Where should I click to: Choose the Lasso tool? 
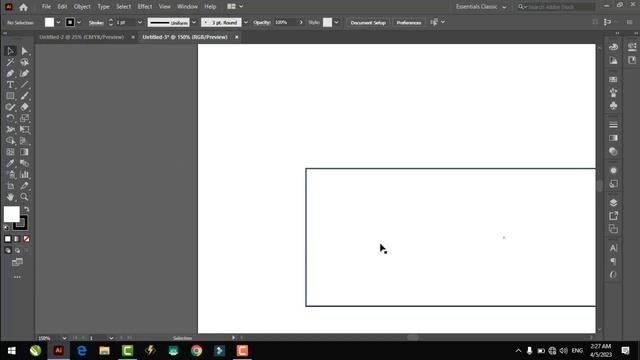click(x=24, y=62)
